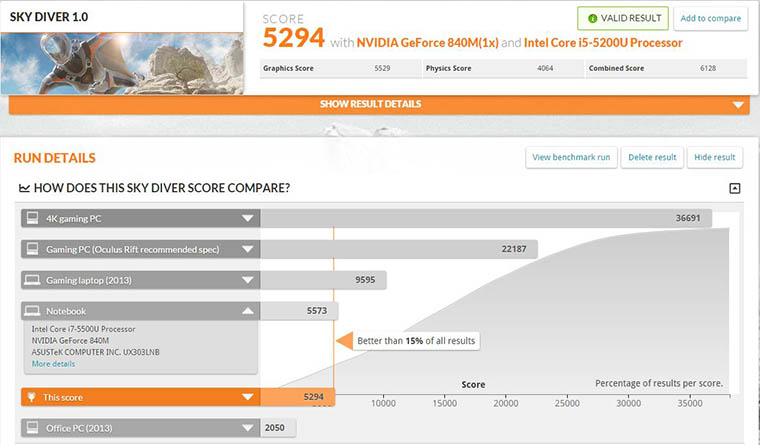The width and height of the screenshot is (760, 445).
Task: Click the 10000 axis label on chart
Action: [x=383, y=403]
